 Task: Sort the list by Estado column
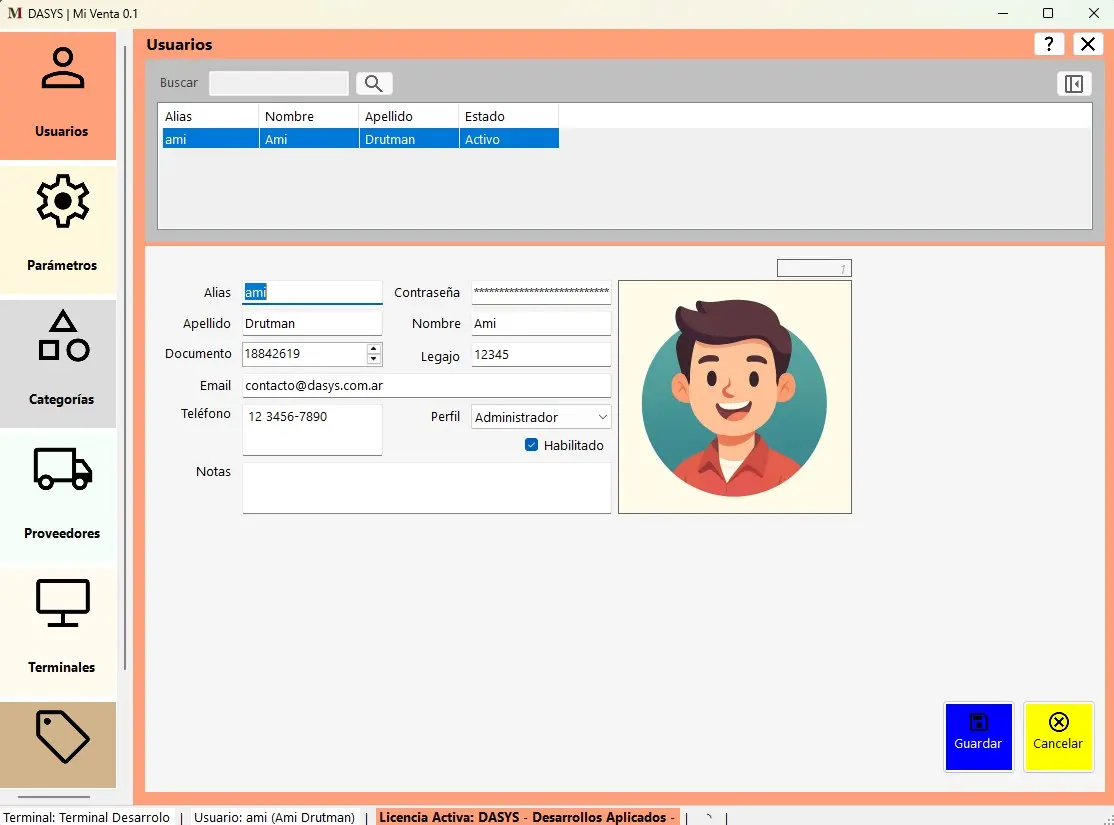click(x=508, y=117)
